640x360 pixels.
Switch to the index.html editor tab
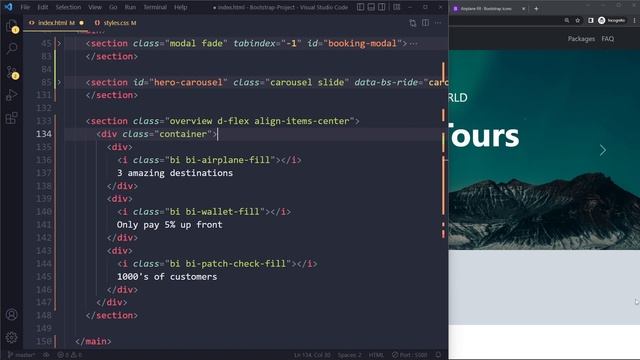[56, 23]
